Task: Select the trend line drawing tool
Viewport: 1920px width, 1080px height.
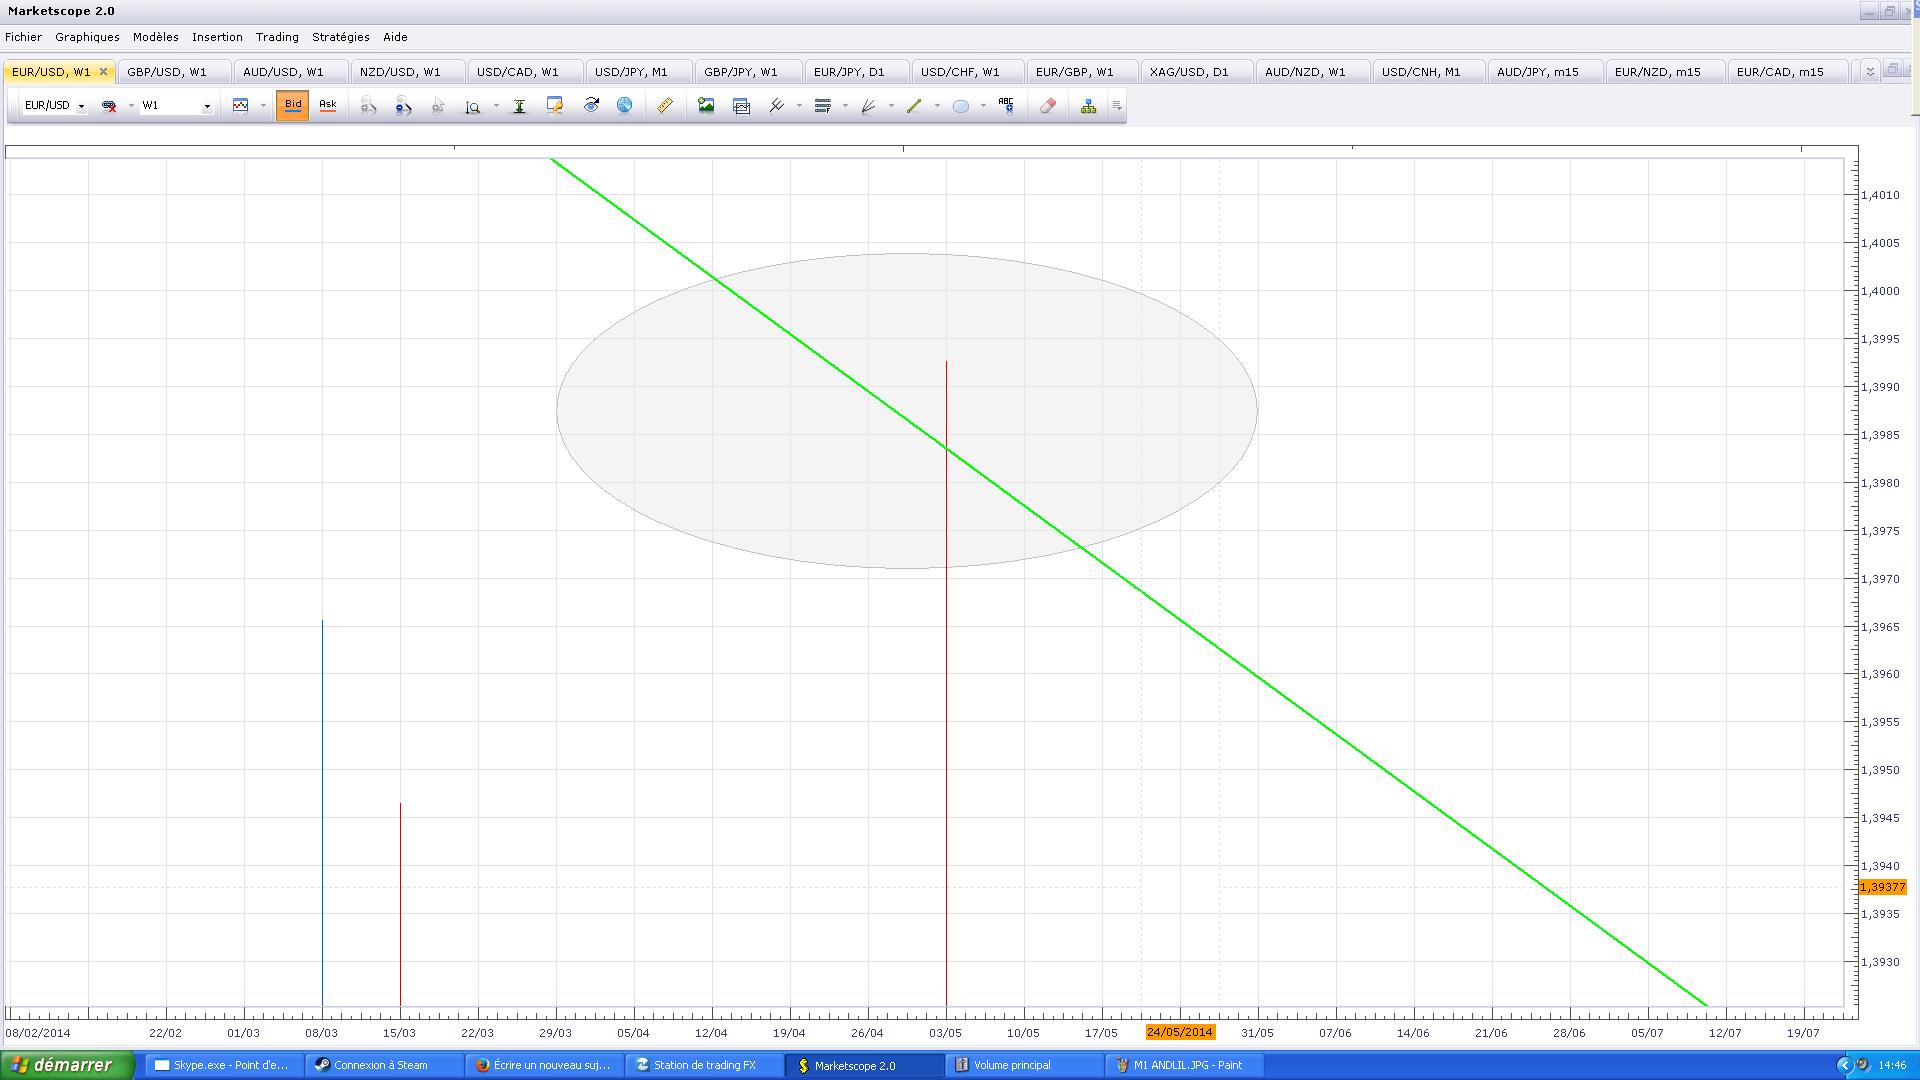Action: click(913, 106)
